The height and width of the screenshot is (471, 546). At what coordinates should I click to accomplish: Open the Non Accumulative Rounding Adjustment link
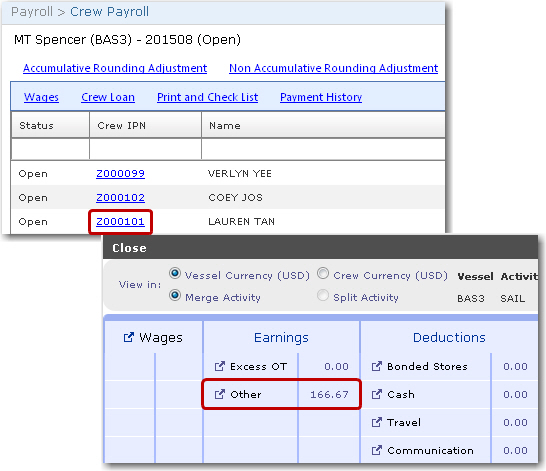click(x=334, y=68)
